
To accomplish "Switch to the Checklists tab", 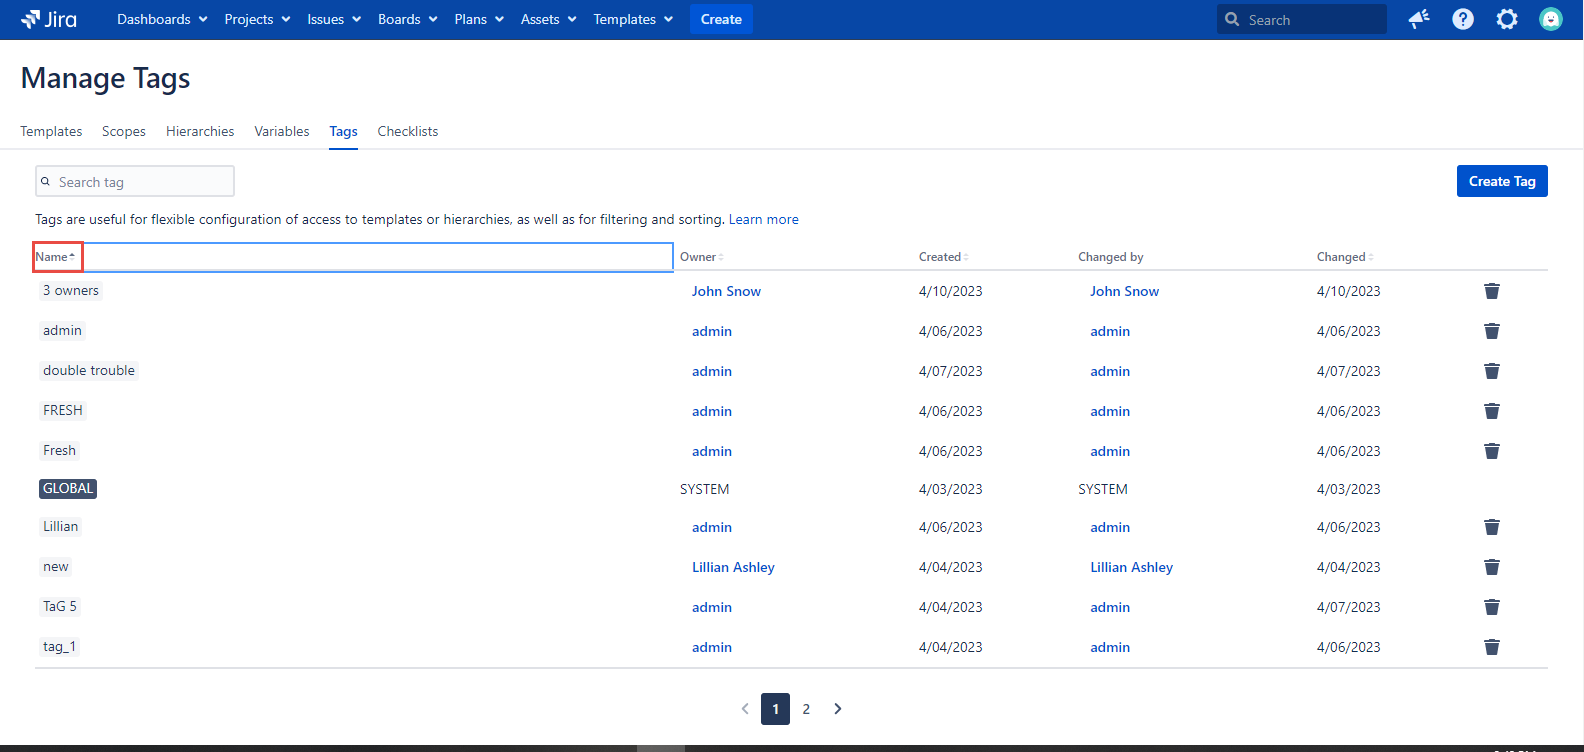I will (408, 131).
